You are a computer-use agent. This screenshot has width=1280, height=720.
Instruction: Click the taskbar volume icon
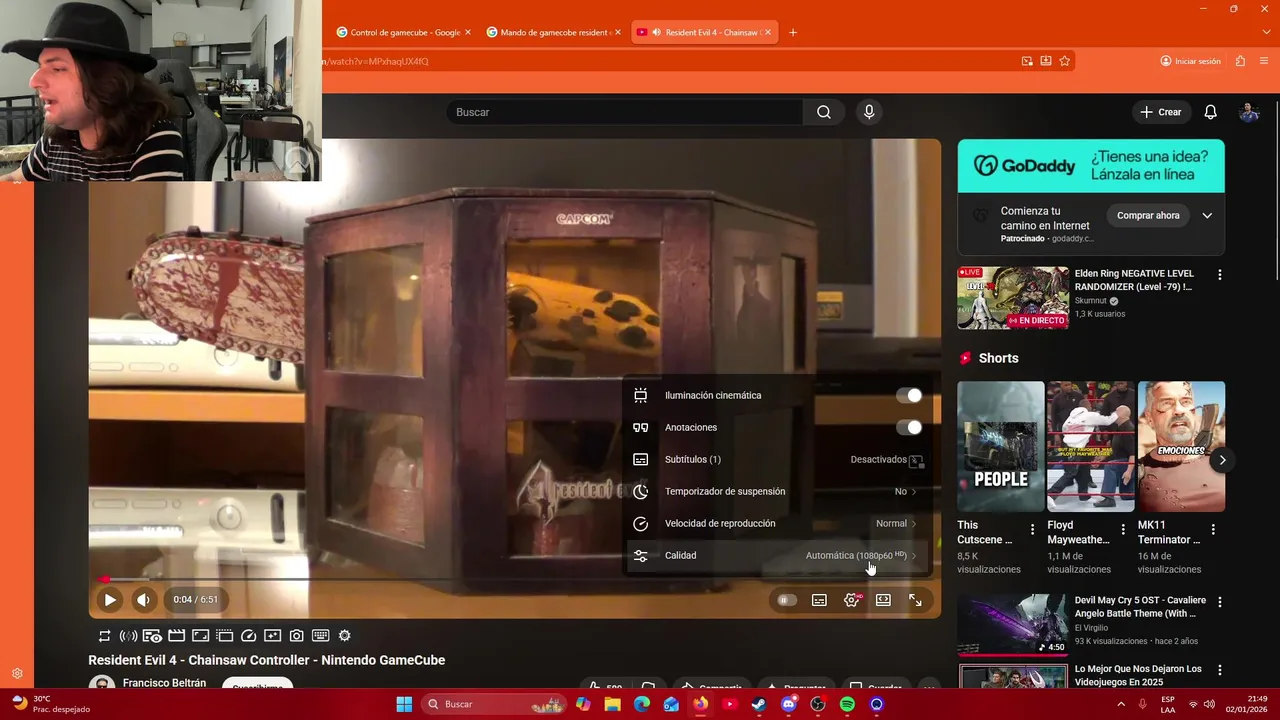(1208, 704)
